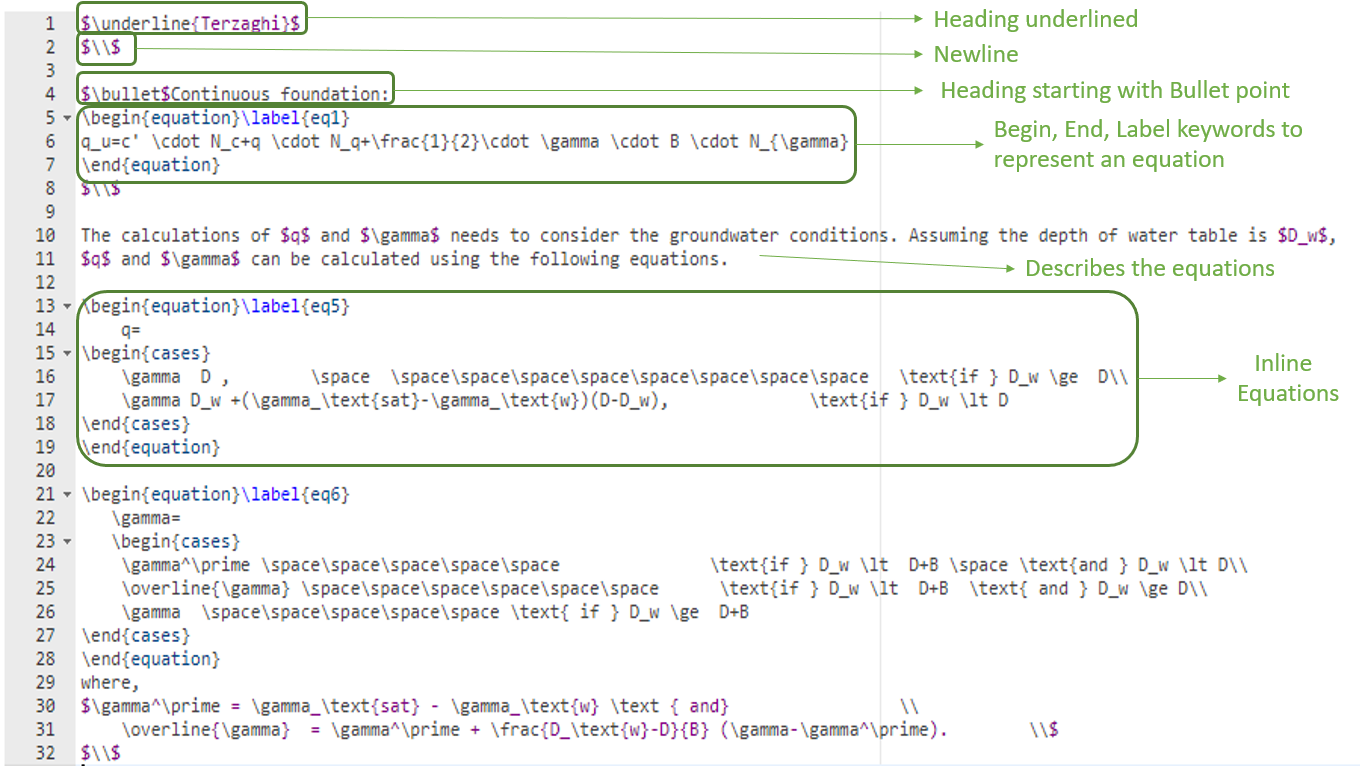The height and width of the screenshot is (768, 1360).
Task: Click "\text{if } D_w \ge D\\" on line 16
Action: pos(1013,377)
